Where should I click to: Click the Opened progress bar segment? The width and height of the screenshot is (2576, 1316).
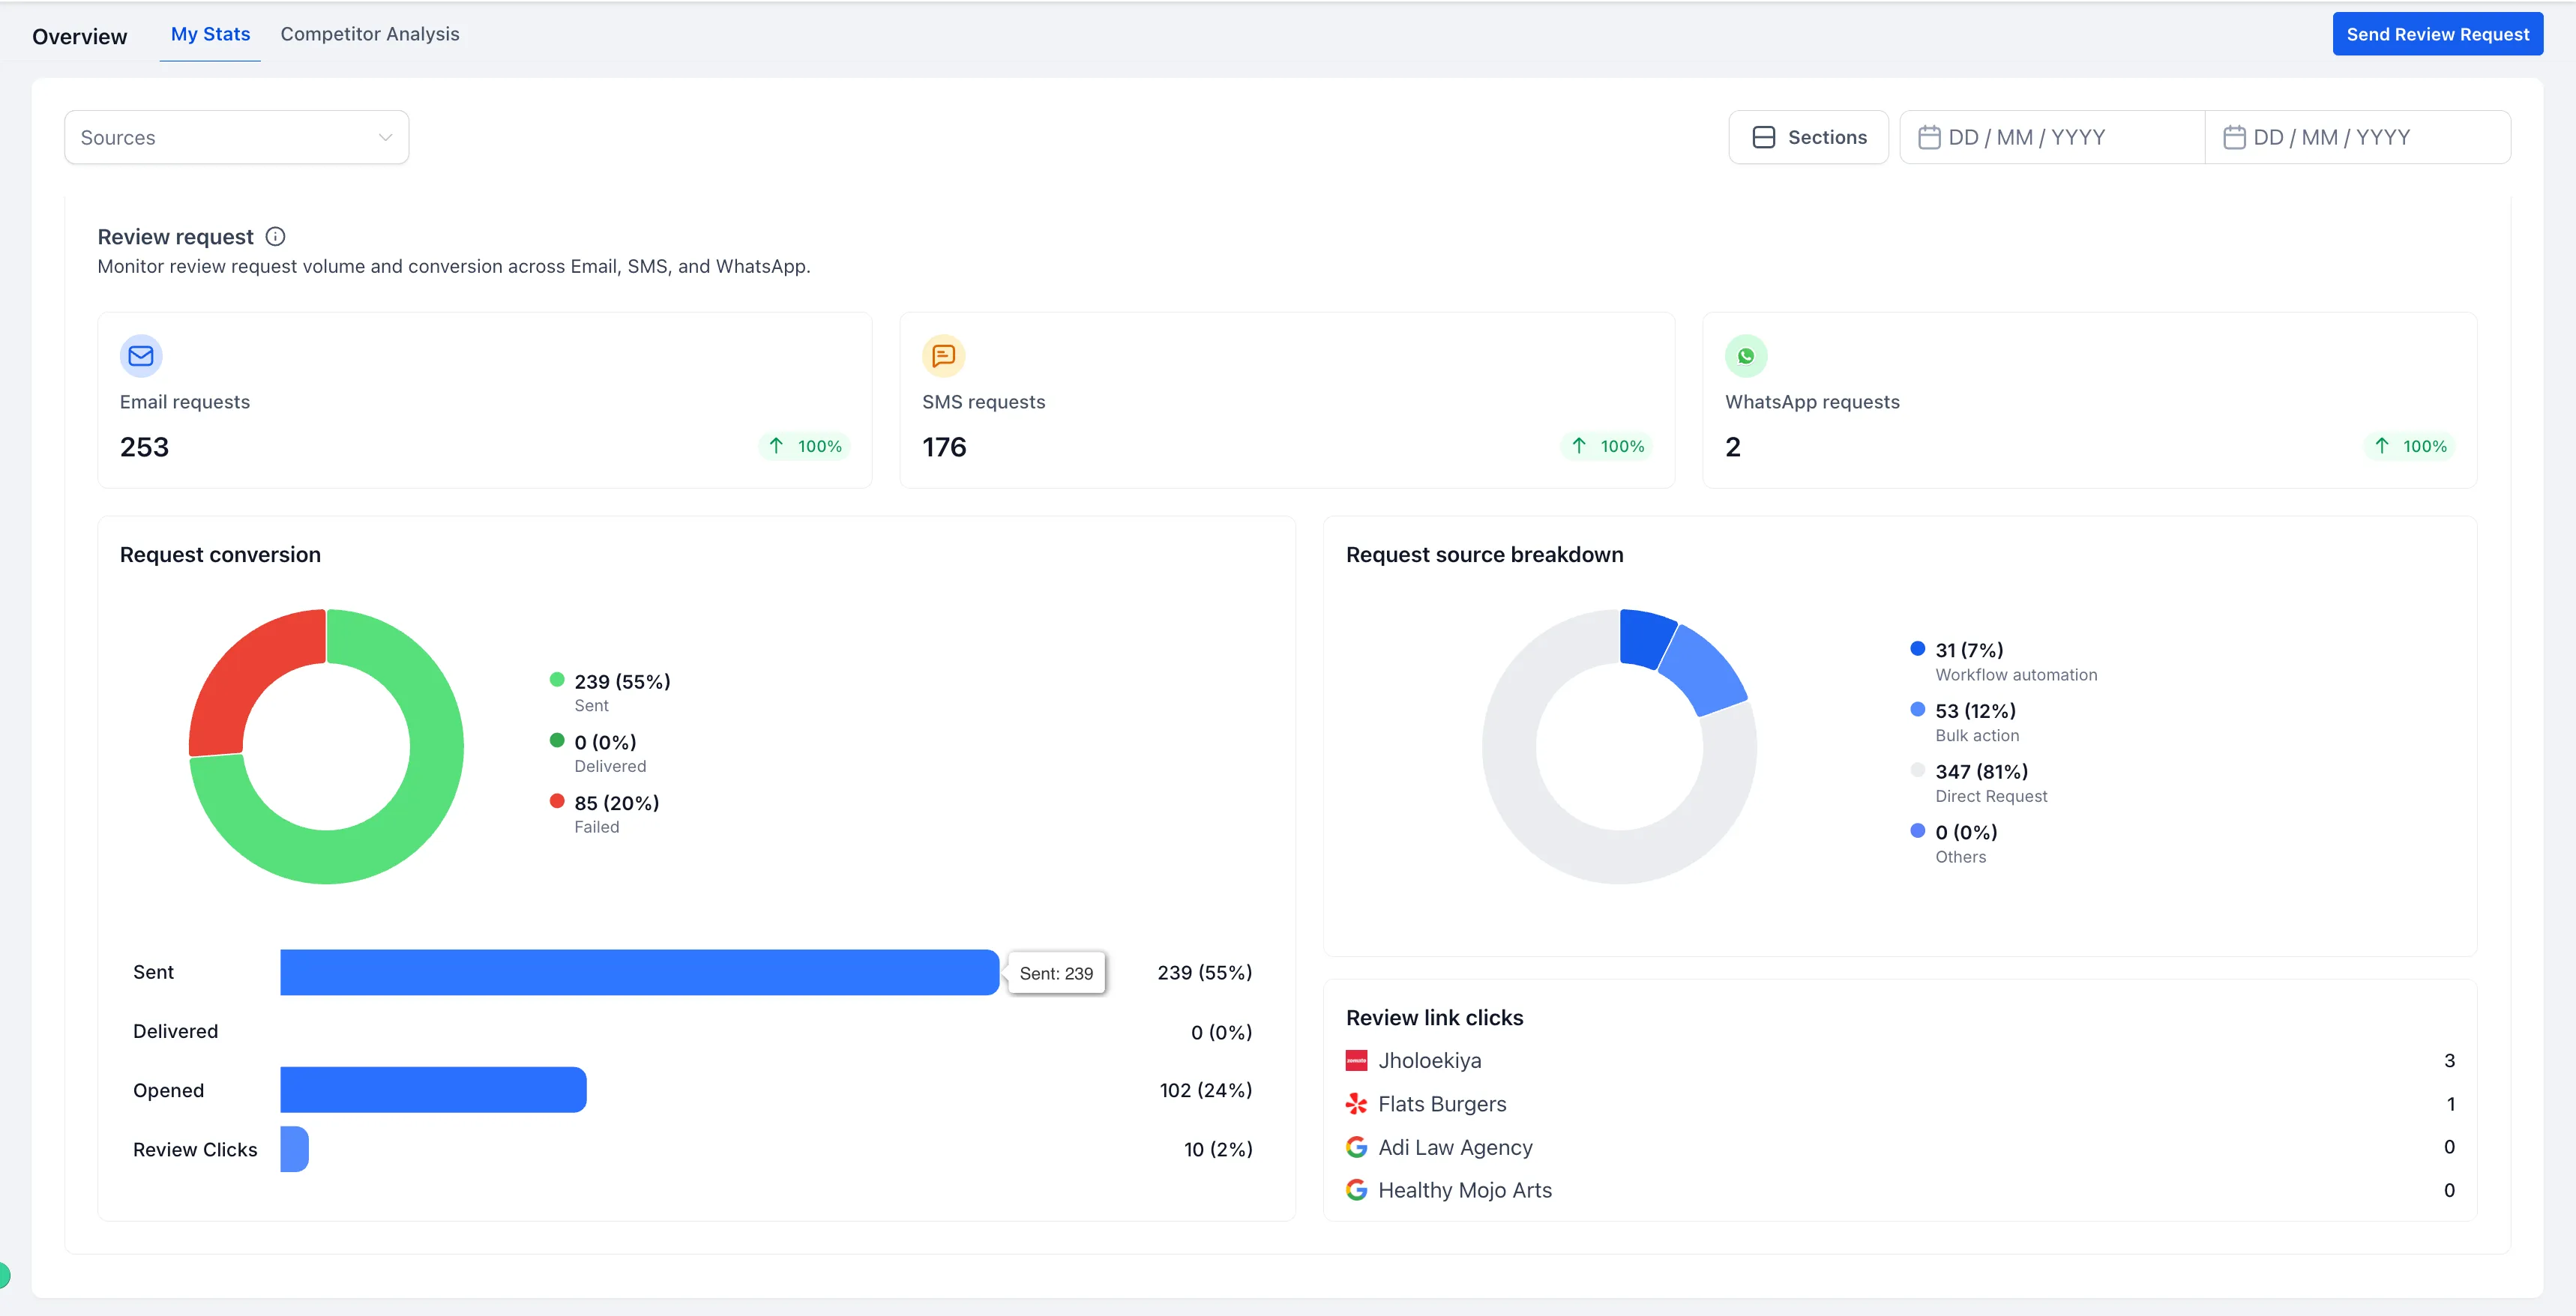tap(432, 1089)
